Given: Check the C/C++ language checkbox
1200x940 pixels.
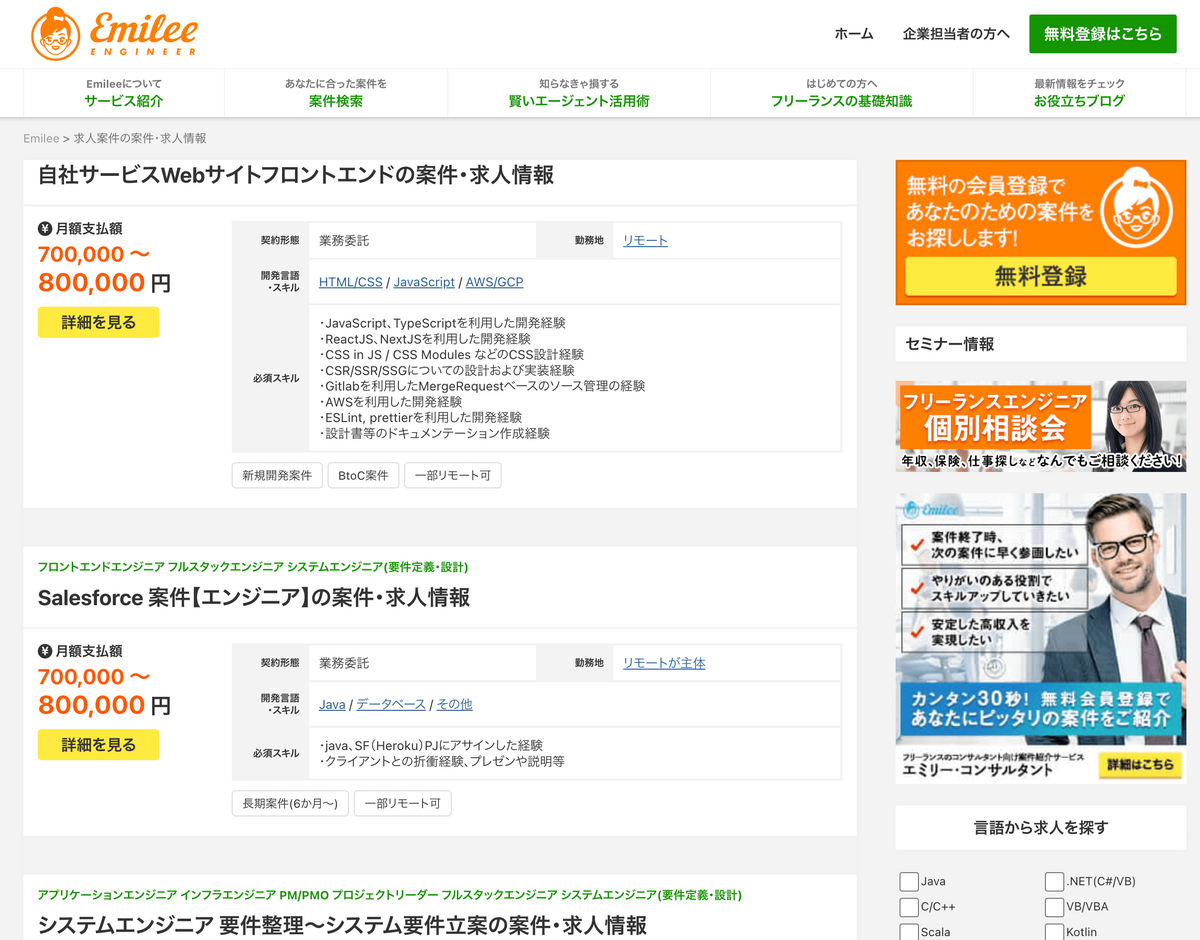Looking at the screenshot, I should click(909, 907).
